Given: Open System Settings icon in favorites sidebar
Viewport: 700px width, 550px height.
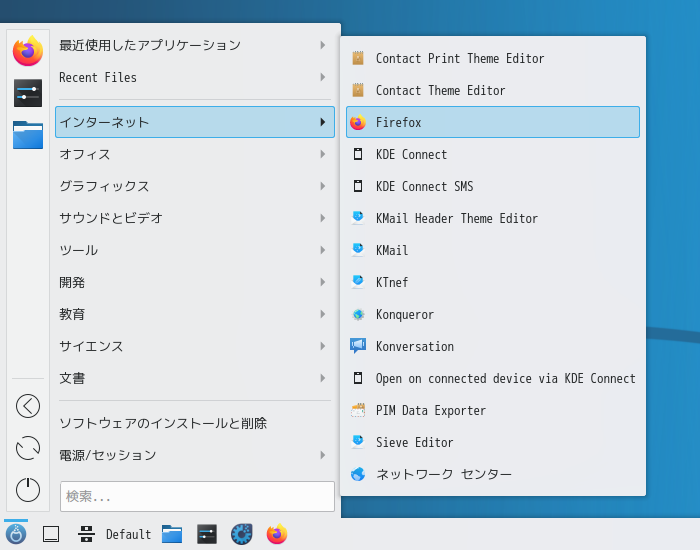Looking at the screenshot, I should tap(28, 93).
